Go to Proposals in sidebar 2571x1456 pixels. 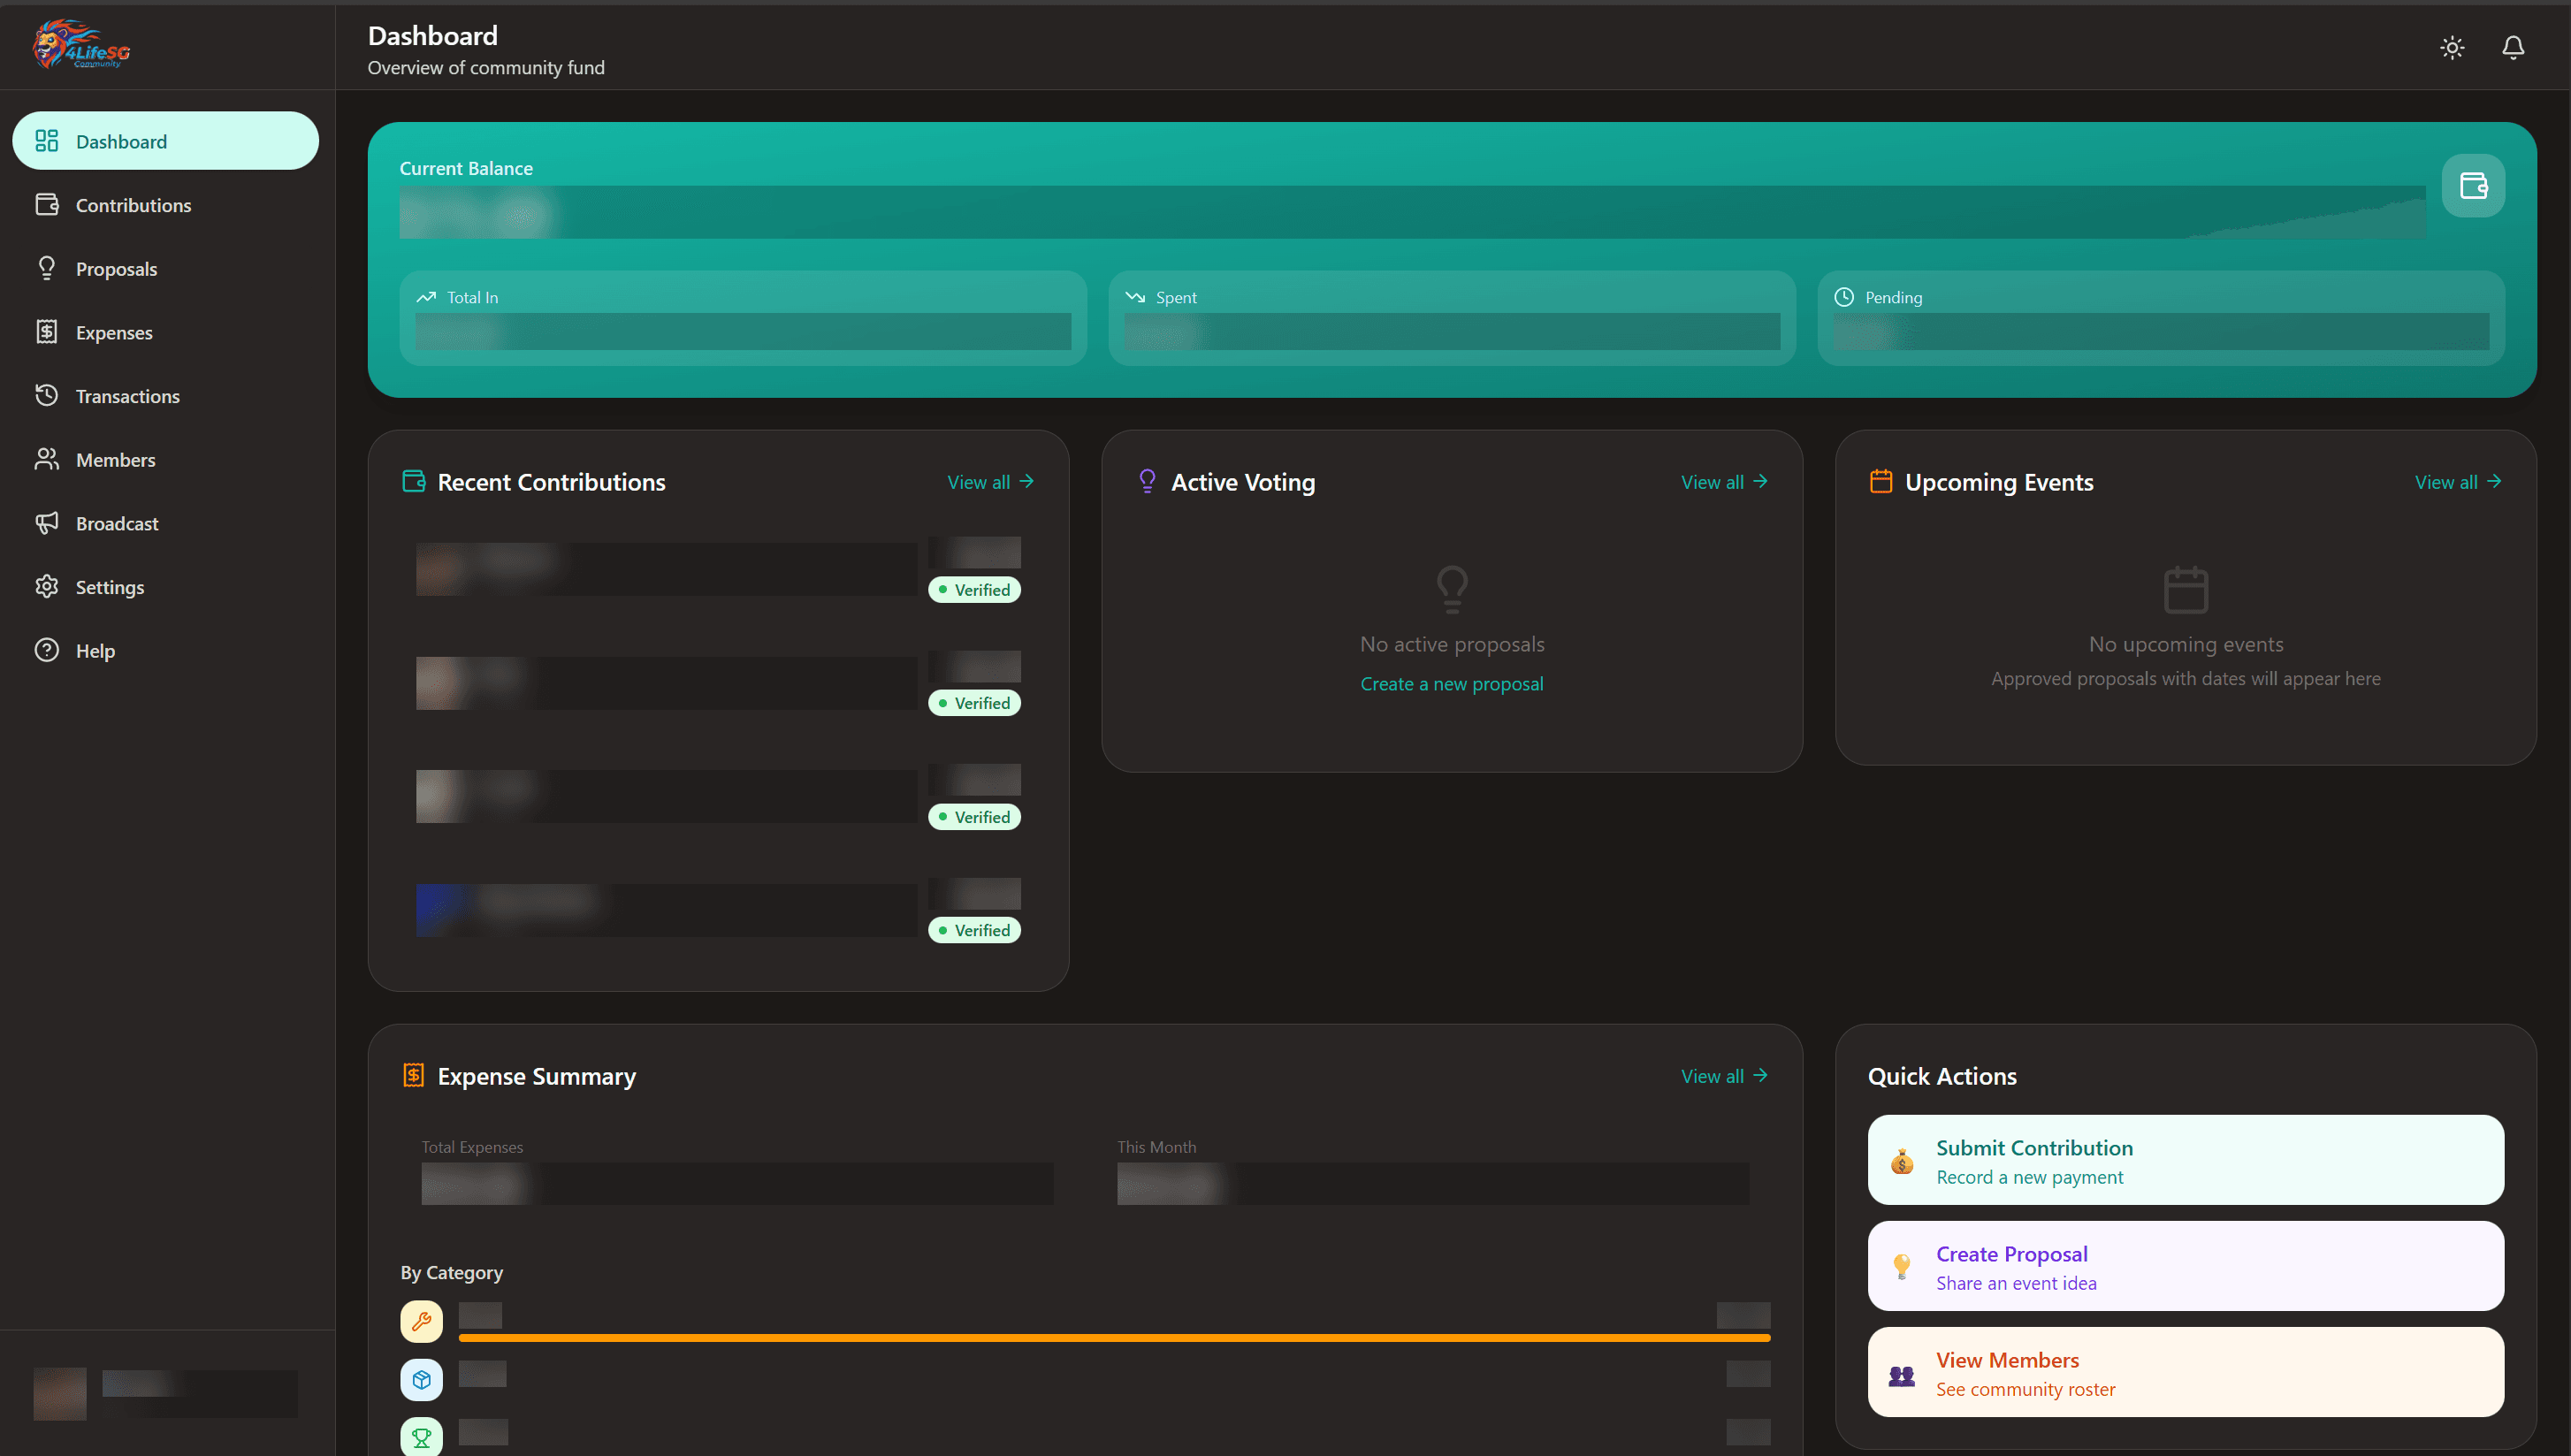pos(116,269)
